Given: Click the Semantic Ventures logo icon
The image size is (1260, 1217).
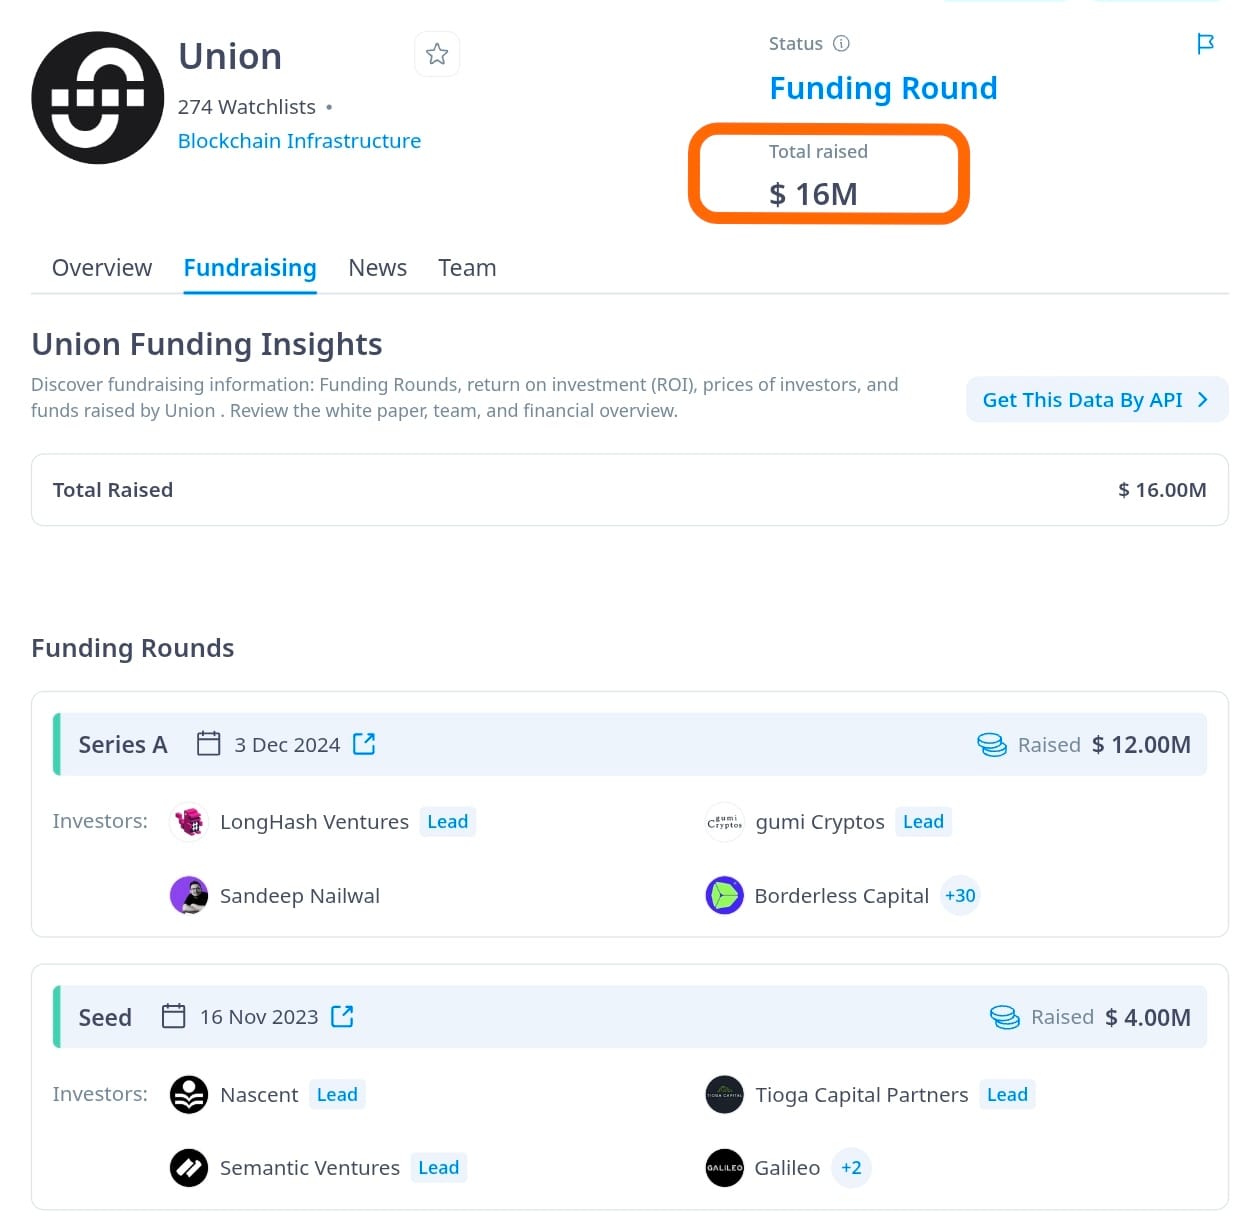Looking at the screenshot, I should [189, 1167].
